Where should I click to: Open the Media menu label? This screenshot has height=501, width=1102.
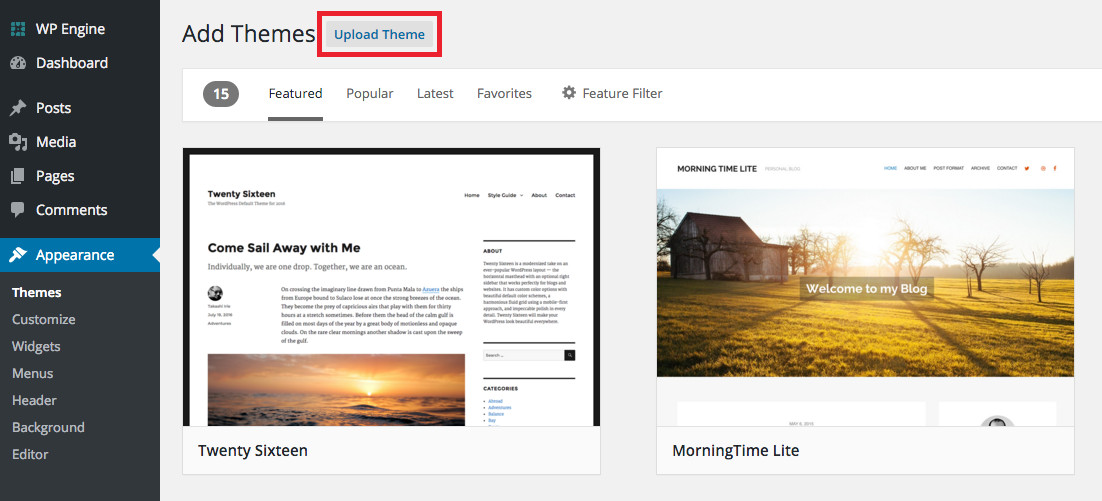click(x=56, y=142)
